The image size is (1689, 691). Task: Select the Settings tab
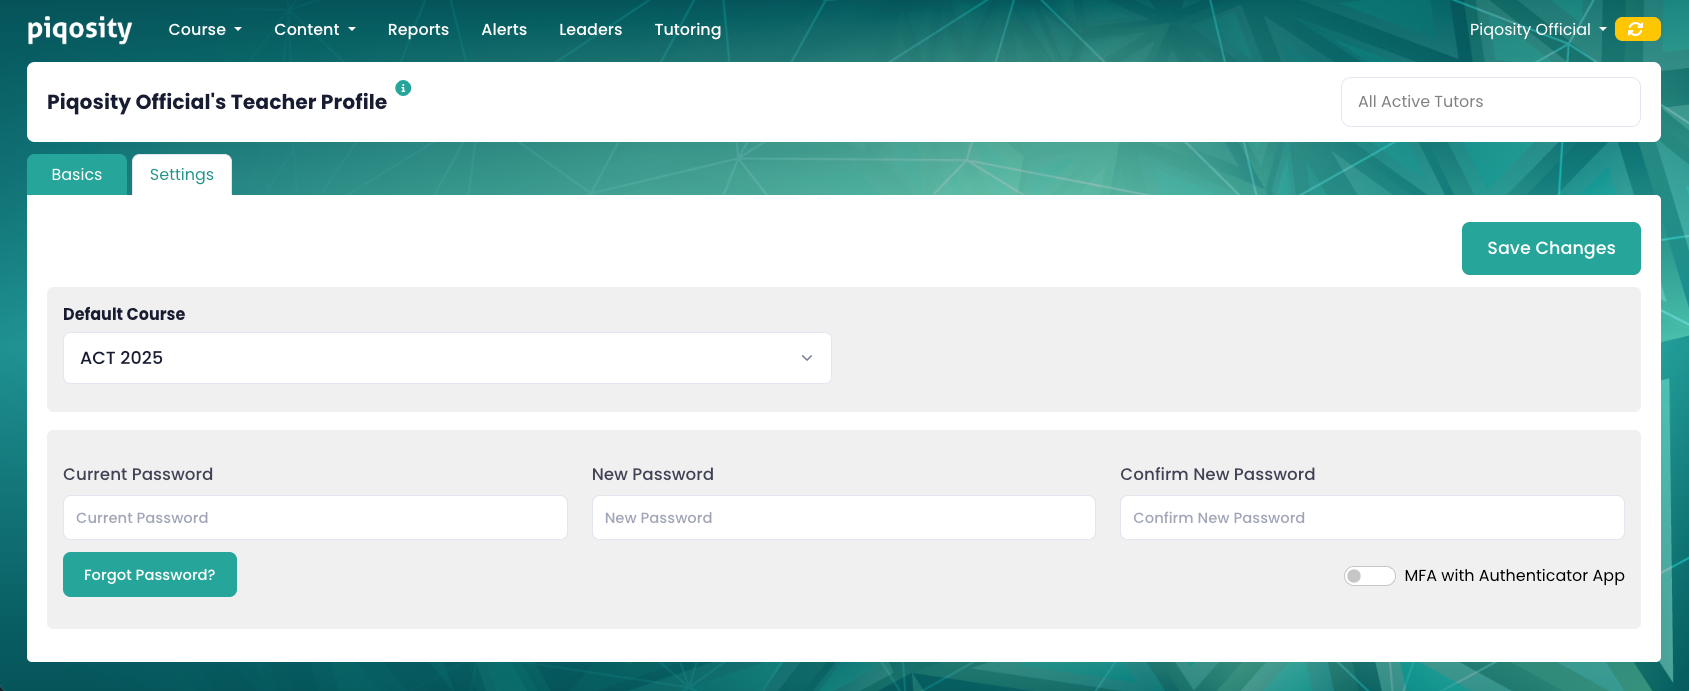click(182, 175)
